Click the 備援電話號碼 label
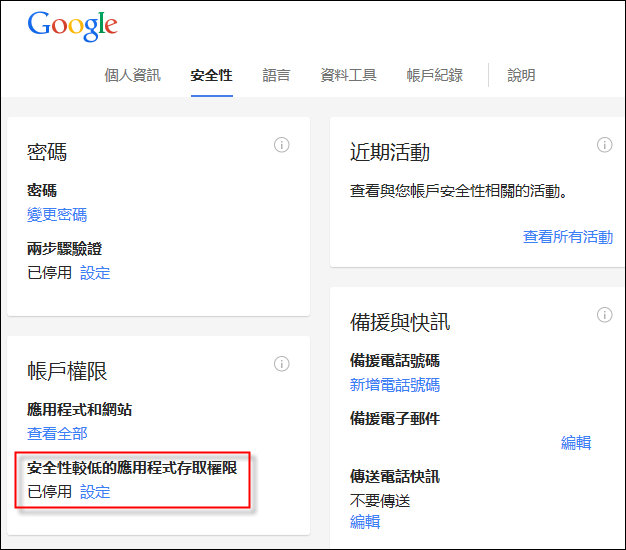This screenshot has height=550, width=626. (x=395, y=360)
